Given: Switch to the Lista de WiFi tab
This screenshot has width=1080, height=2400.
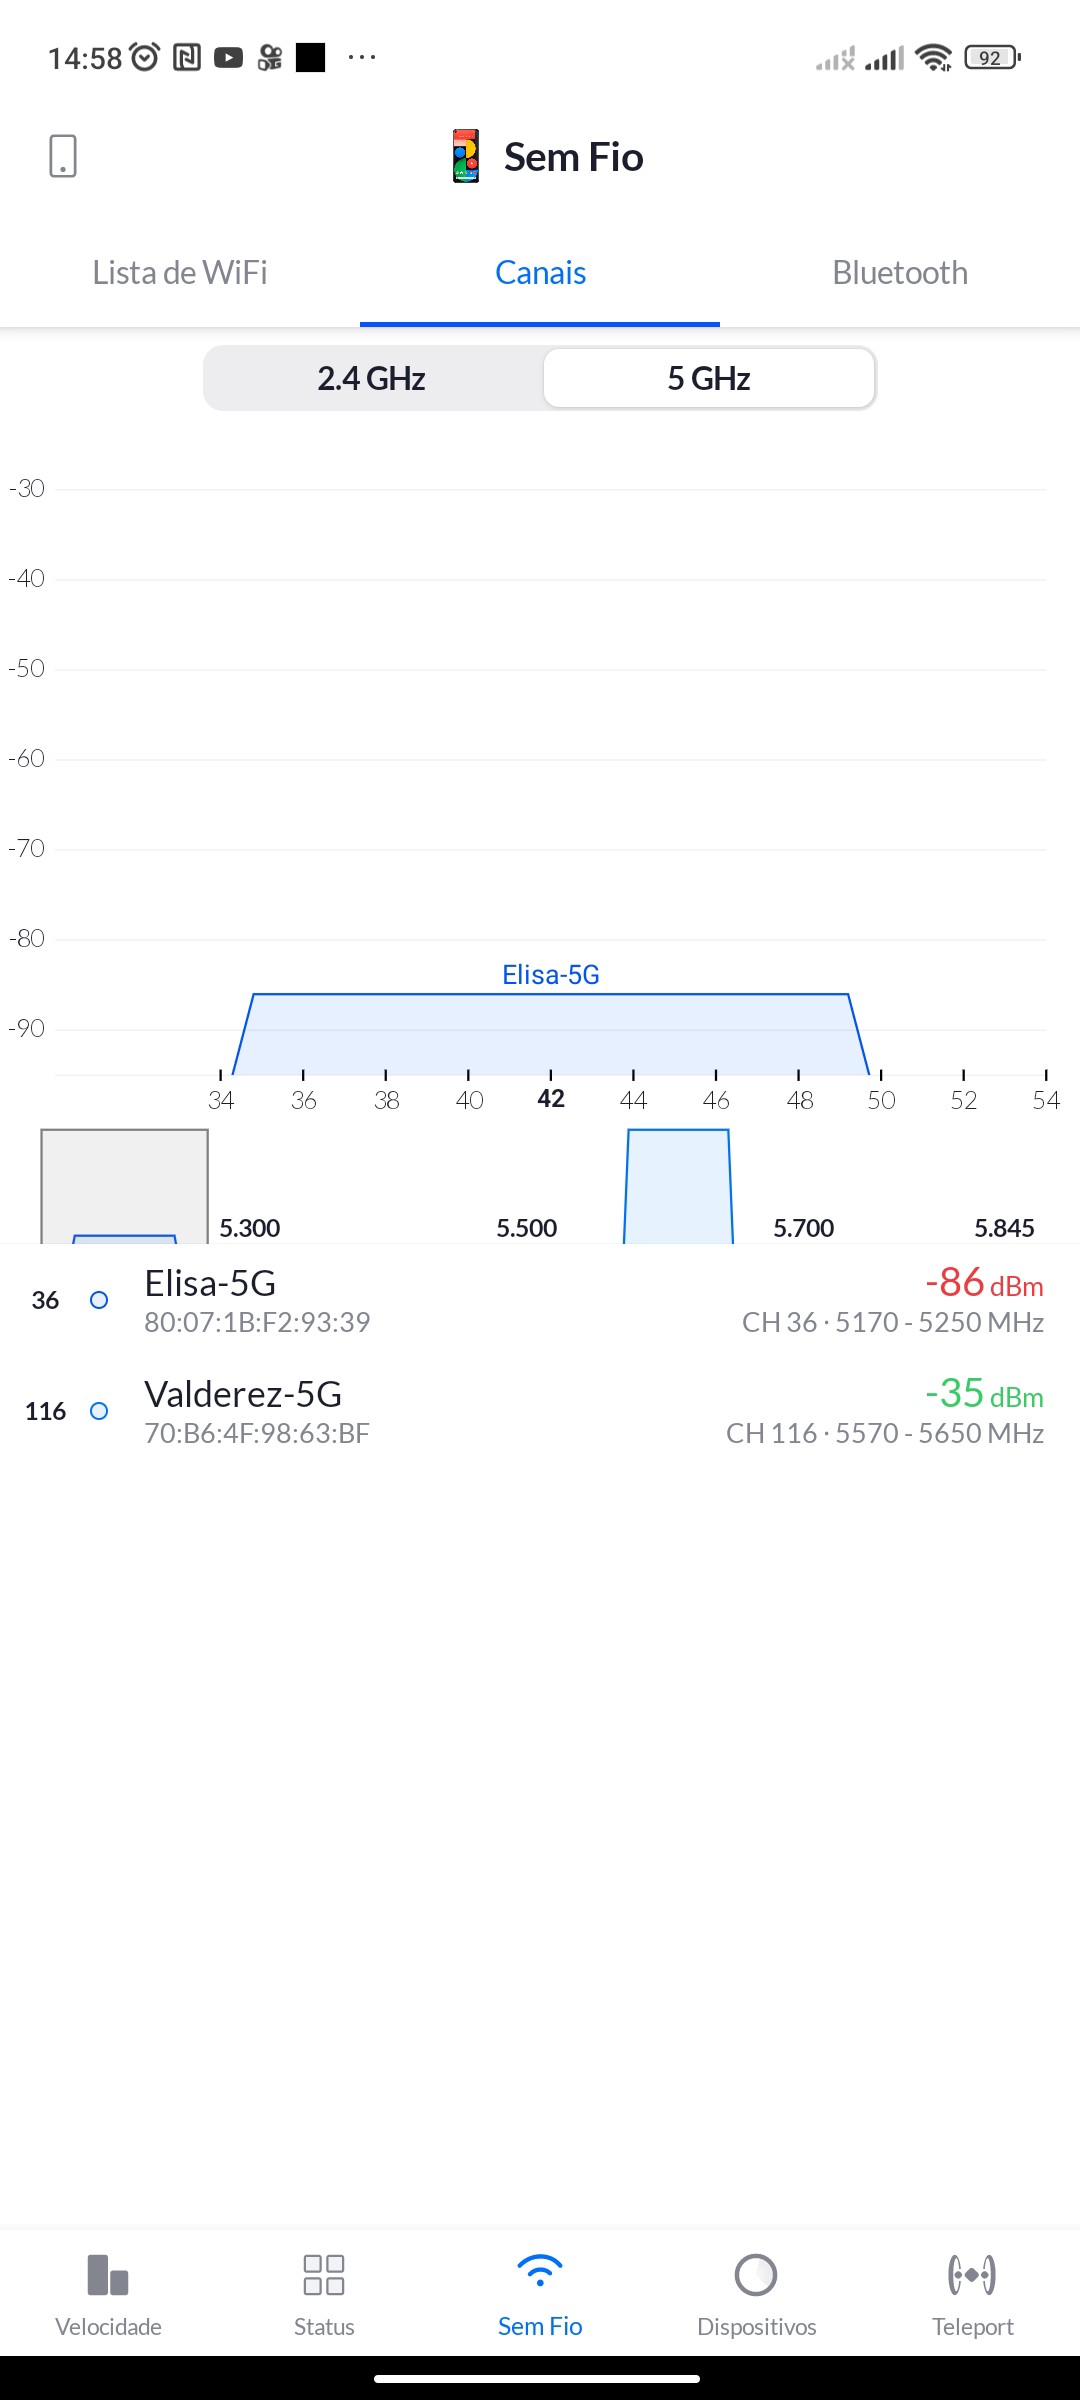Looking at the screenshot, I should coord(180,273).
